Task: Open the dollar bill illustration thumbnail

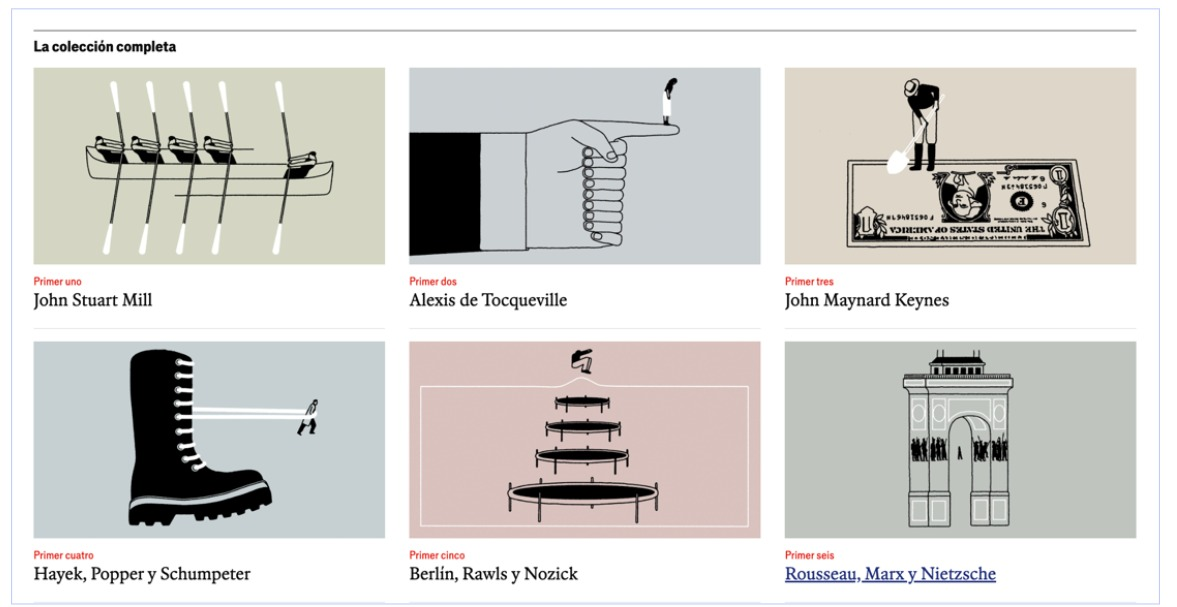Action: 960,166
